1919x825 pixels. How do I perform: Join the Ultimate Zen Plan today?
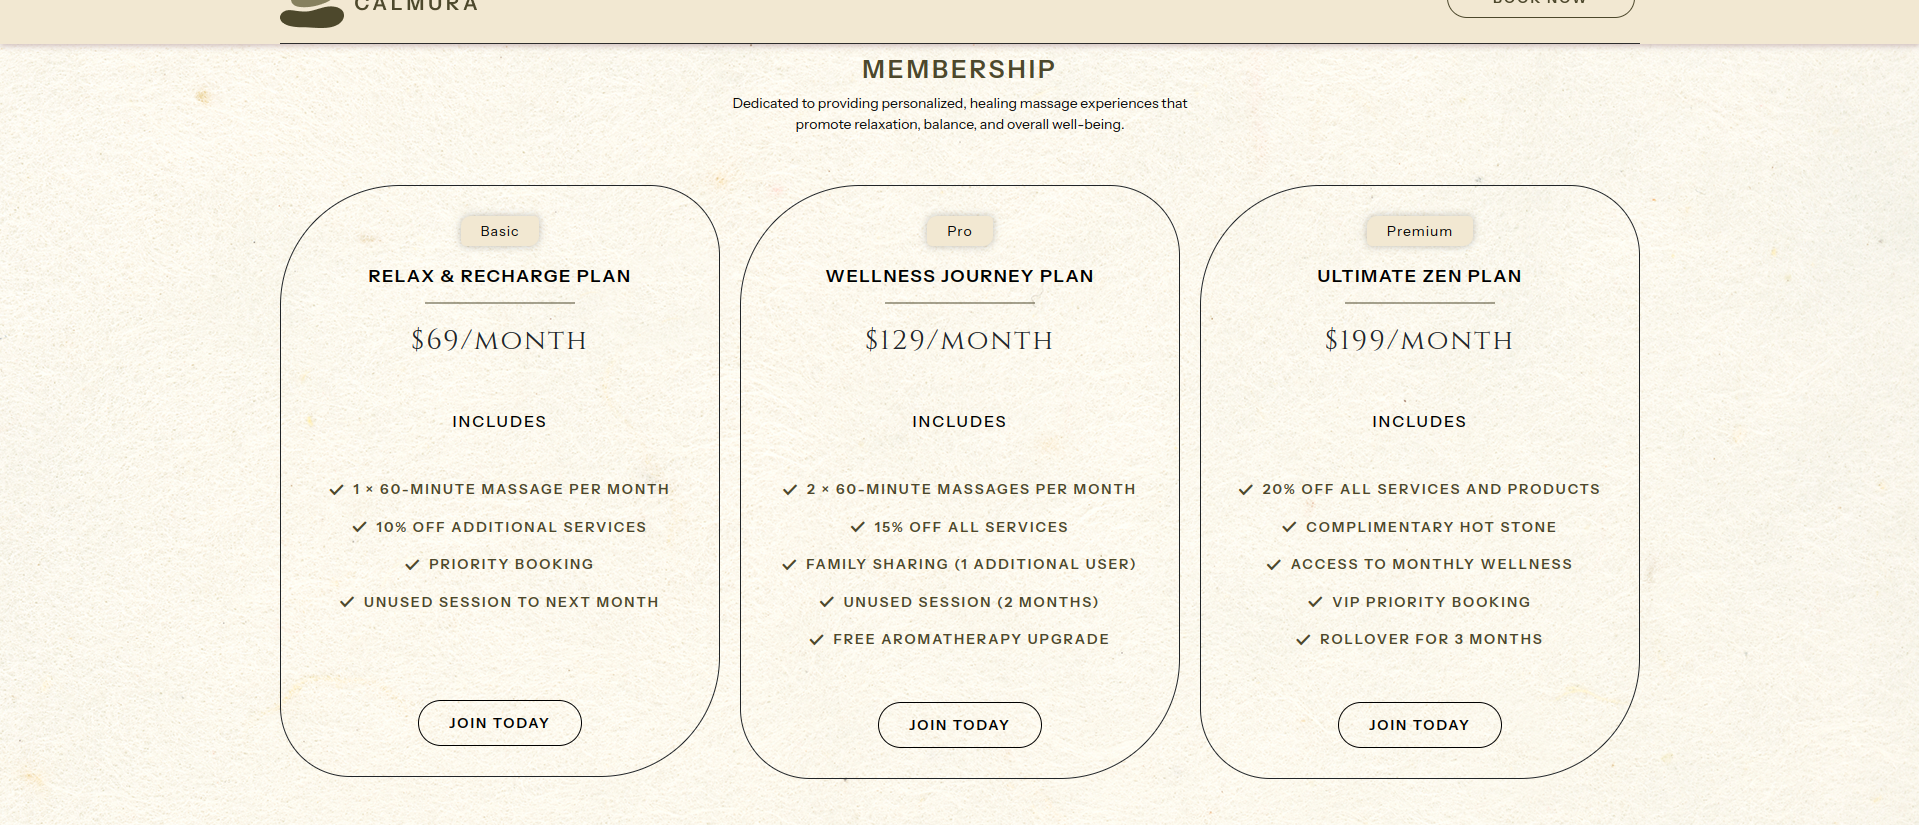(x=1419, y=725)
